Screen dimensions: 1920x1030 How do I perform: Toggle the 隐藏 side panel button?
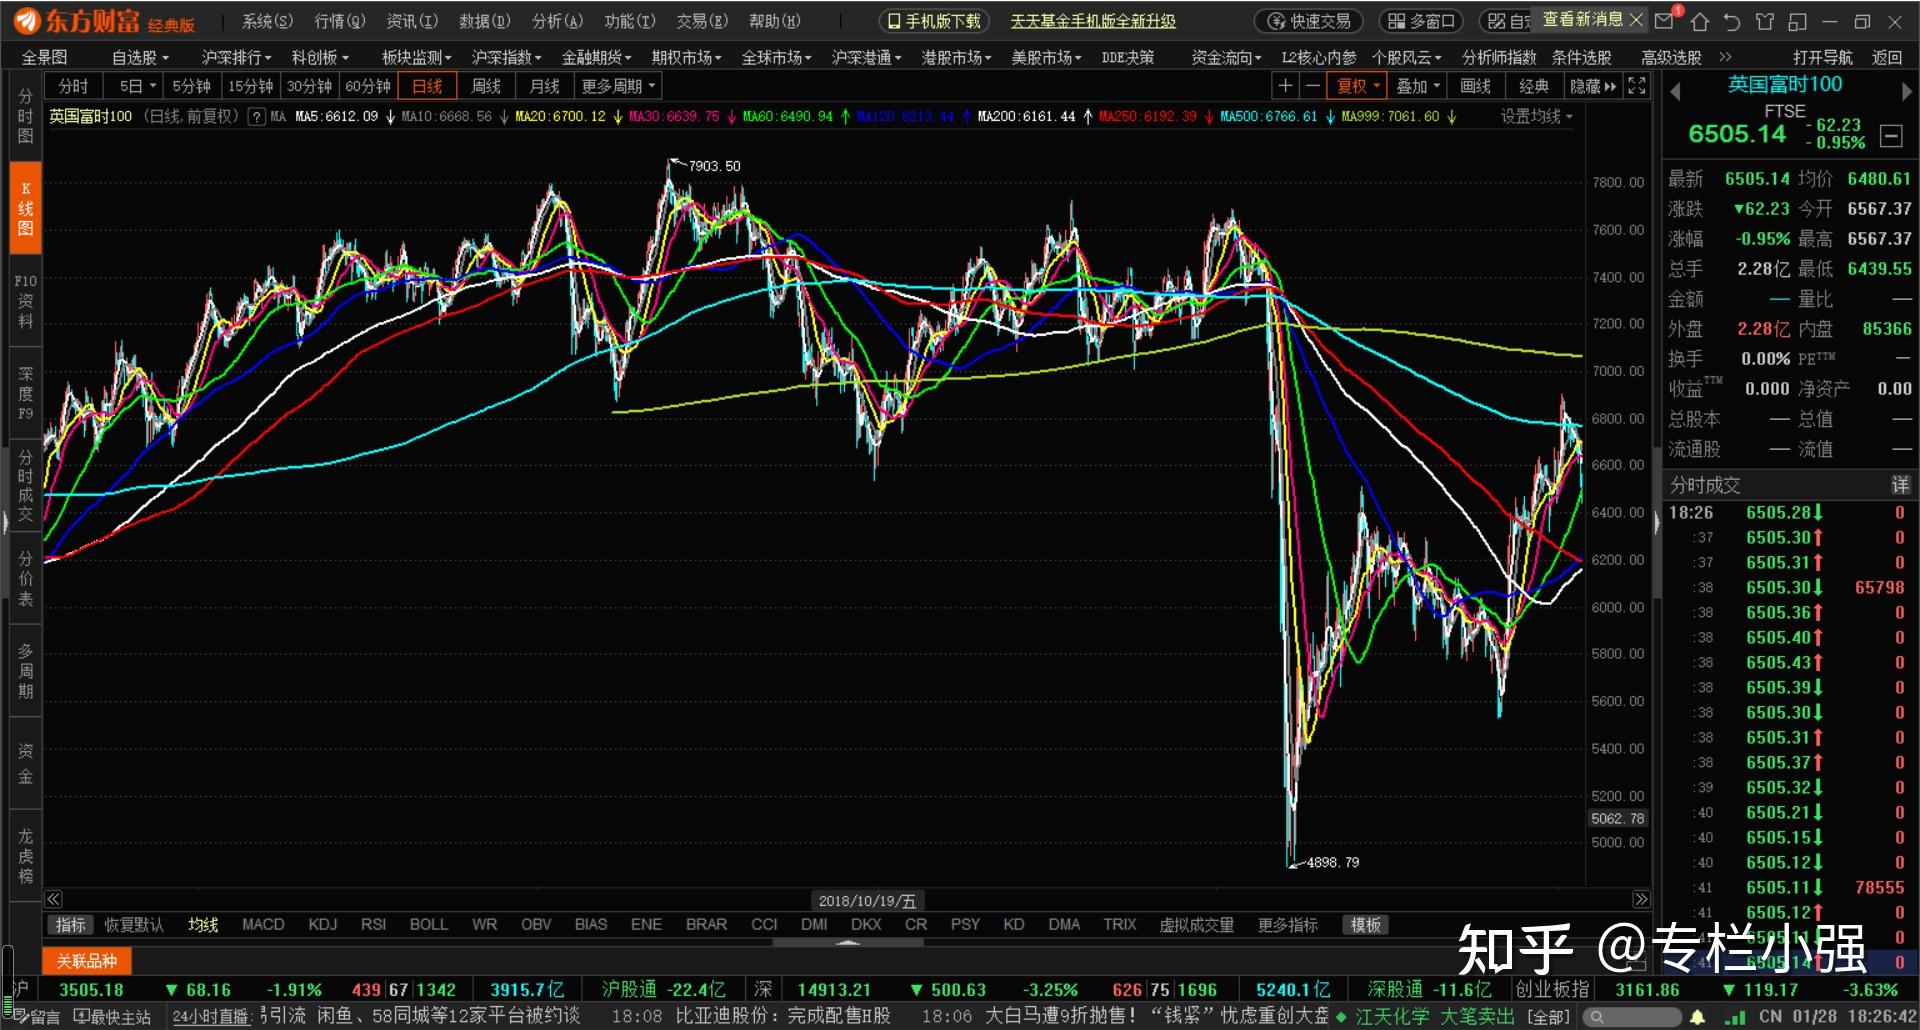point(1593,86)
